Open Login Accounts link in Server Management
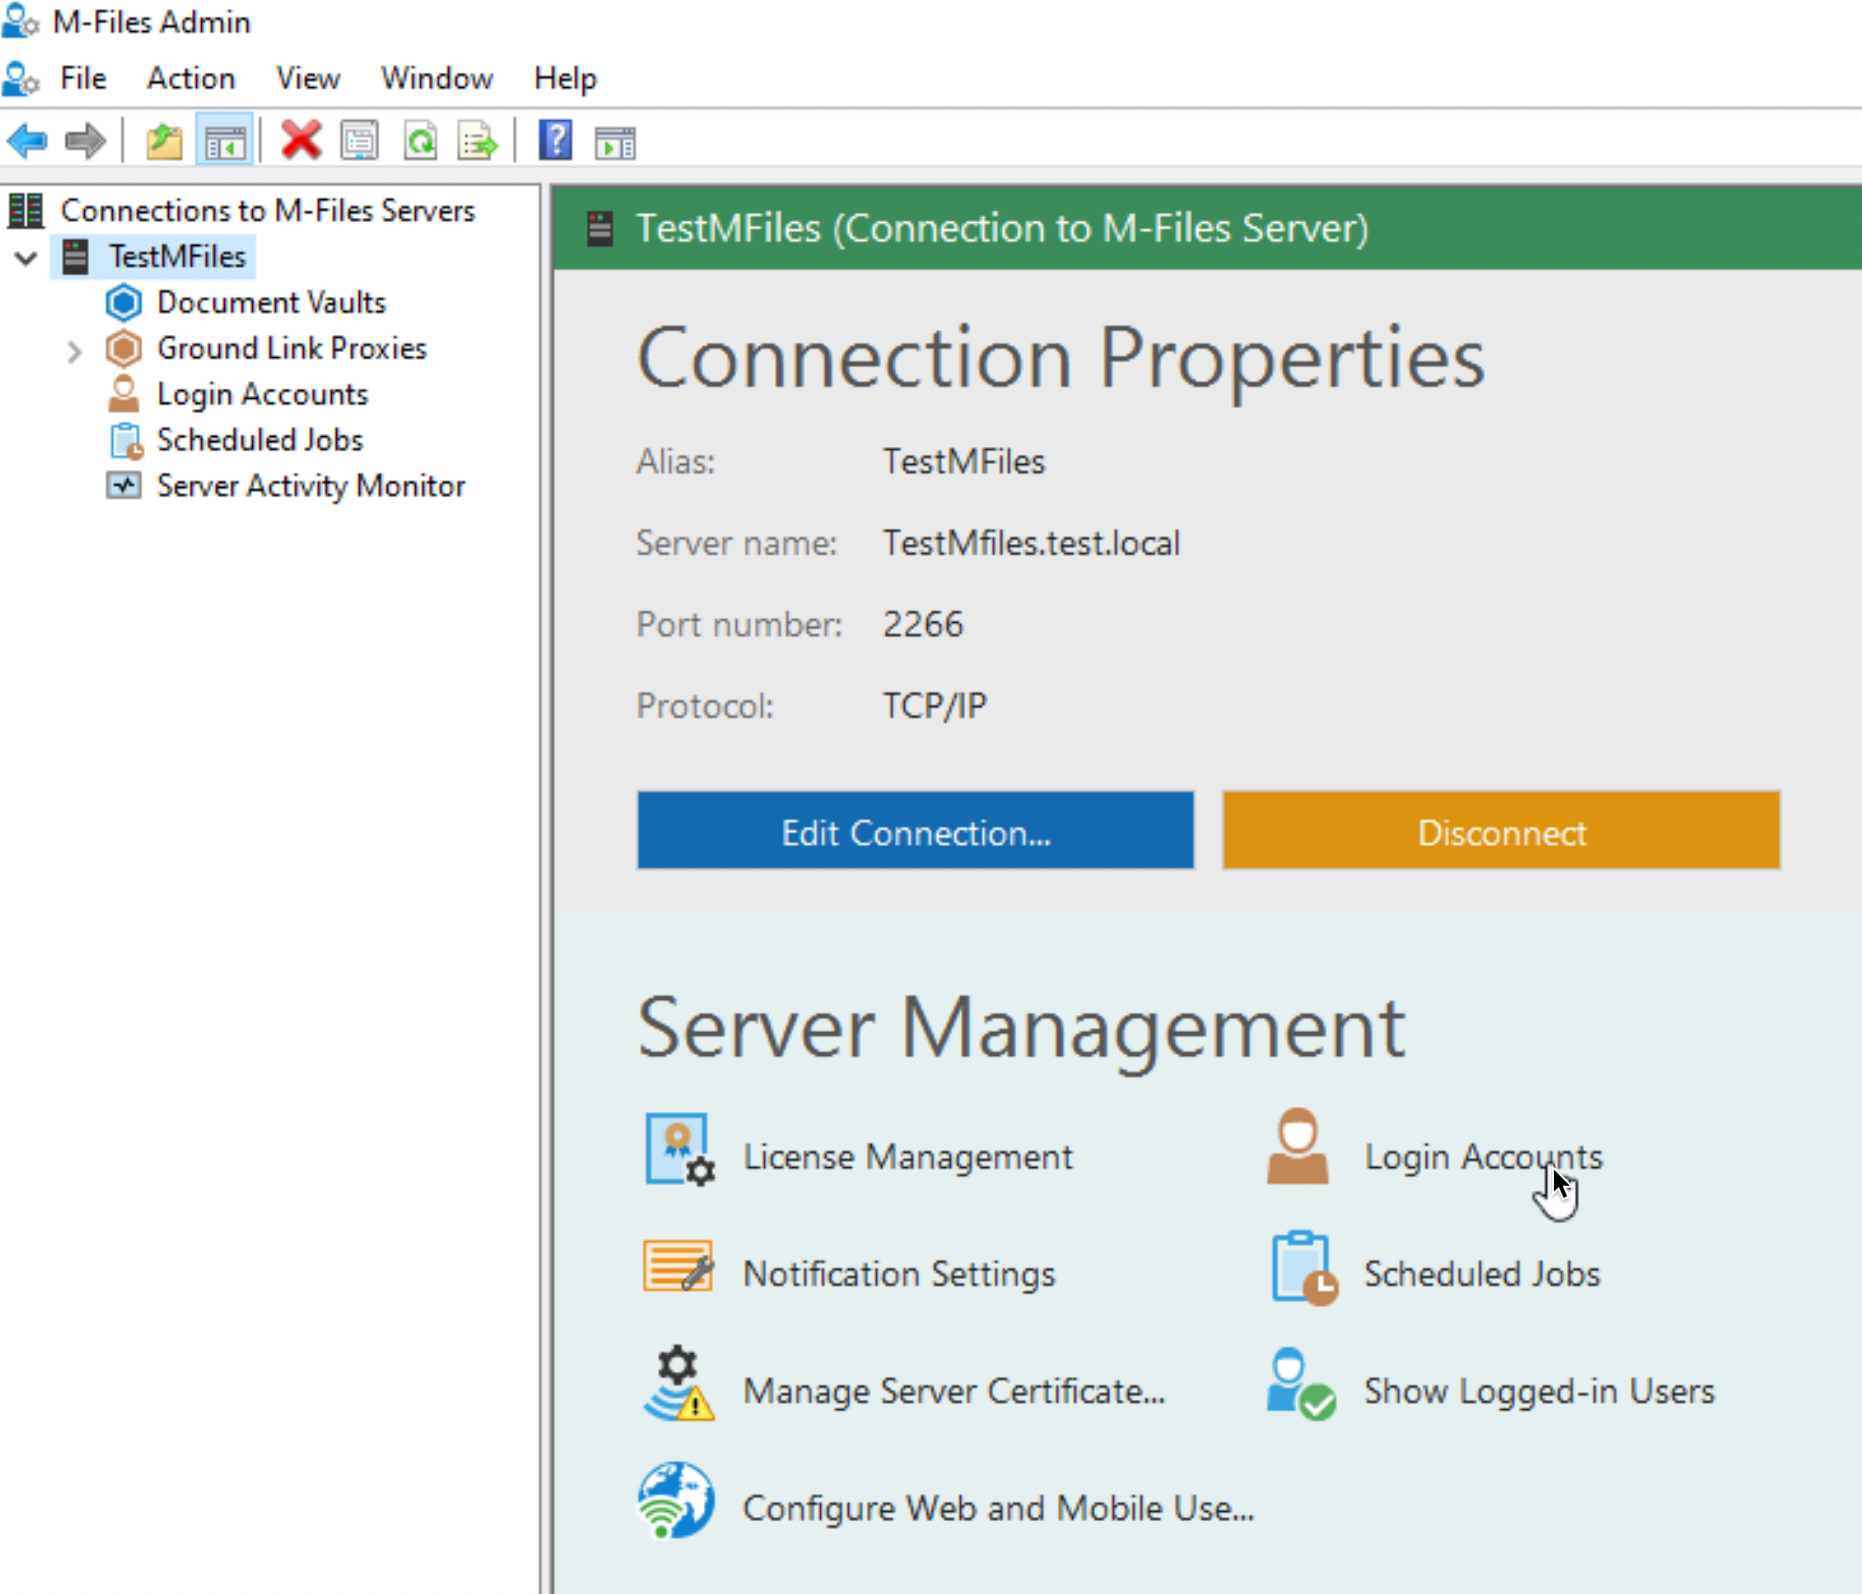The width and height of the screenshot is (1862, 1594). coord(1483,1157)
